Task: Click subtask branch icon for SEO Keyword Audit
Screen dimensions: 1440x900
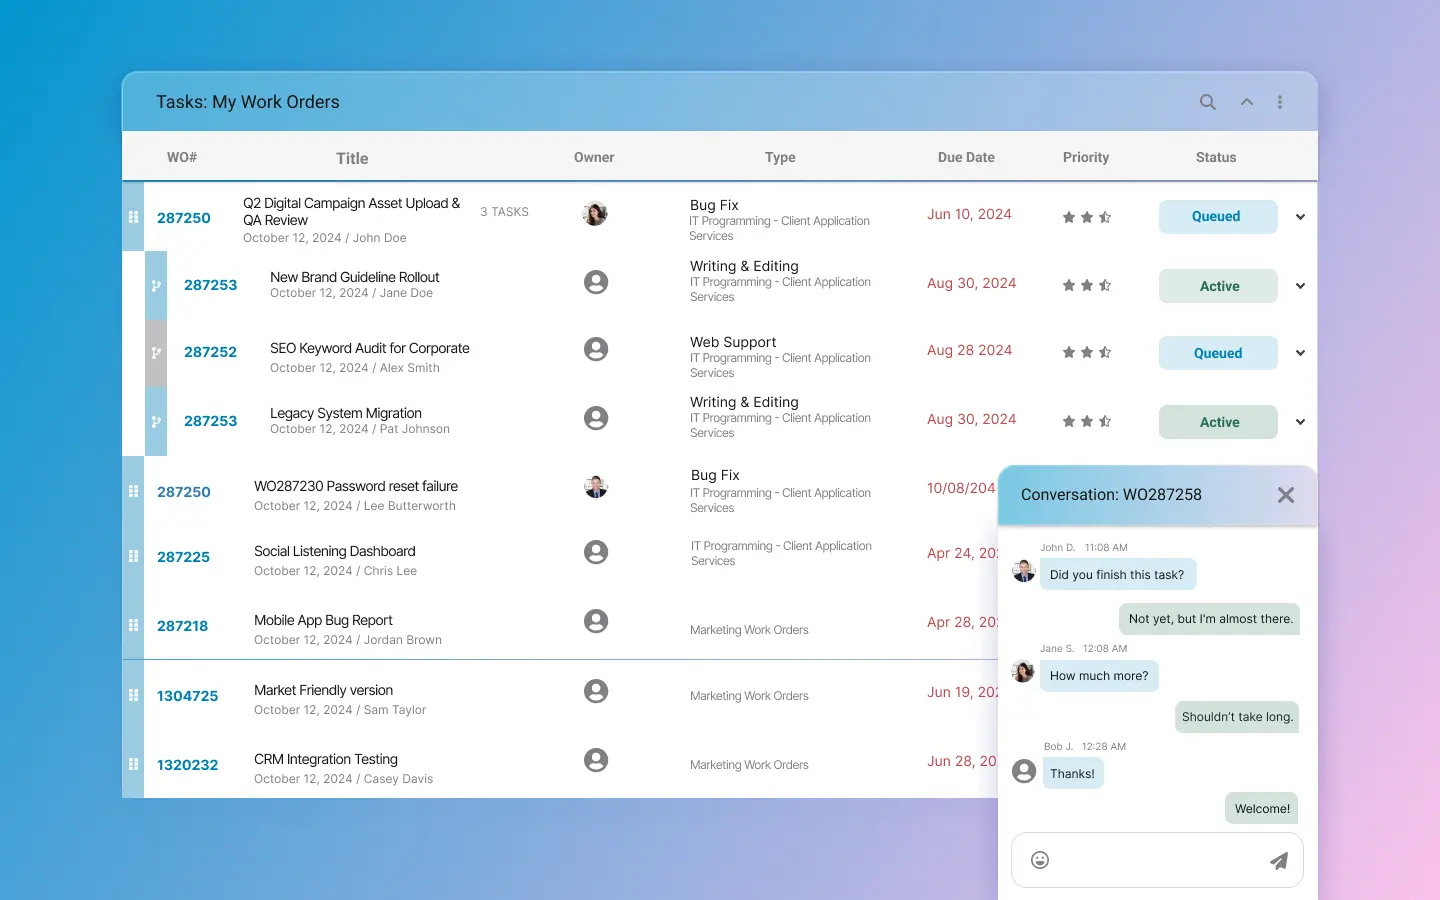Action: pyautogui.click(x=156, y=353)
